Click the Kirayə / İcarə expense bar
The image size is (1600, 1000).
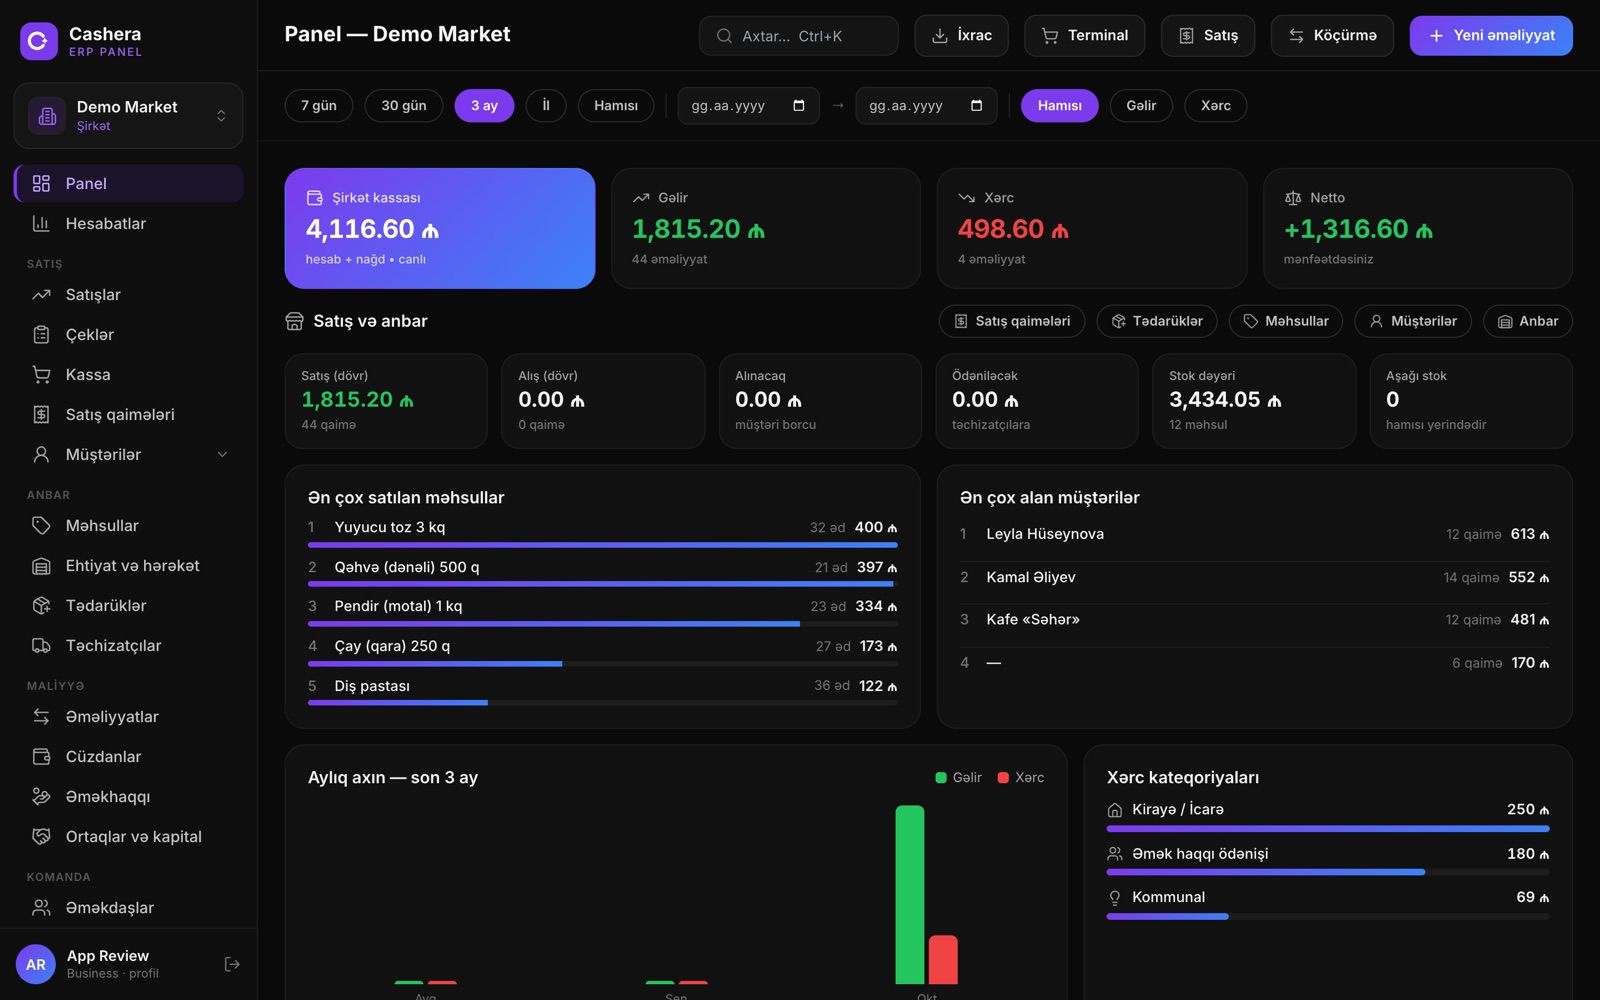coord(1328,829)
